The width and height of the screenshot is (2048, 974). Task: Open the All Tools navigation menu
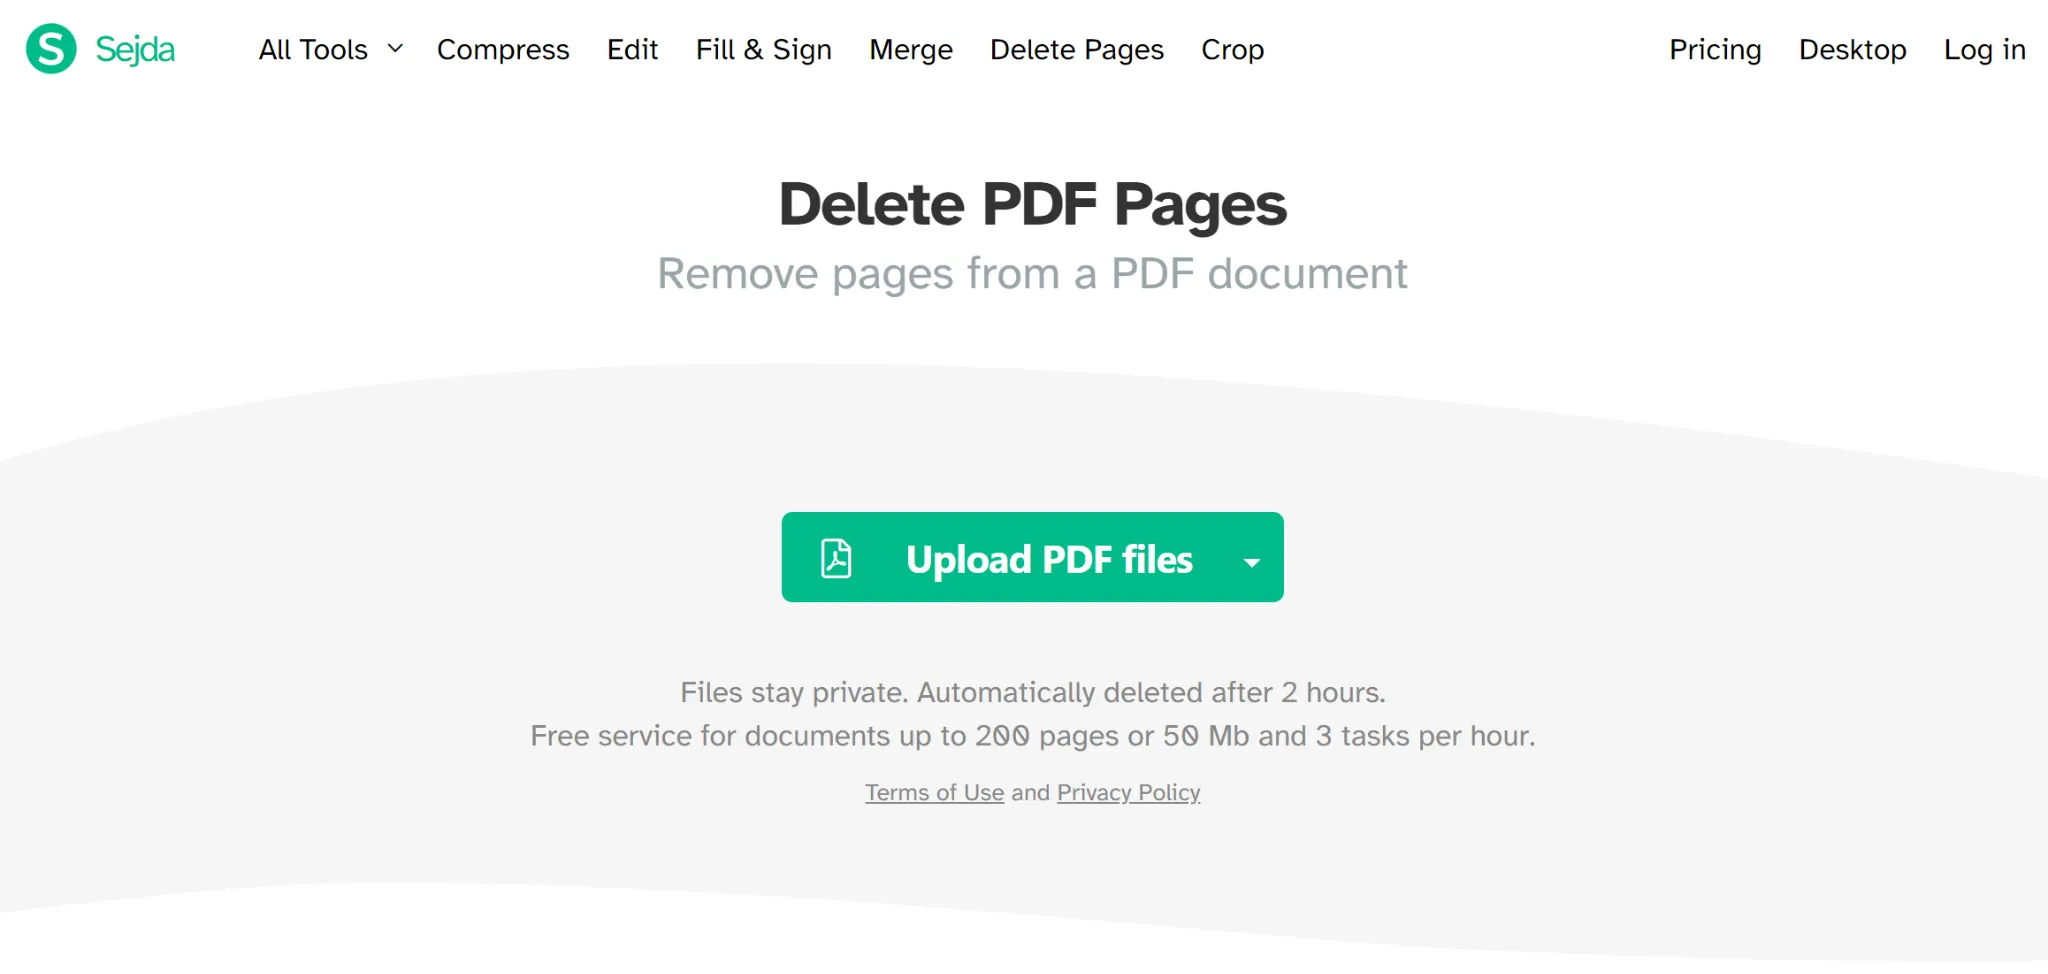(x=312, y=49)
